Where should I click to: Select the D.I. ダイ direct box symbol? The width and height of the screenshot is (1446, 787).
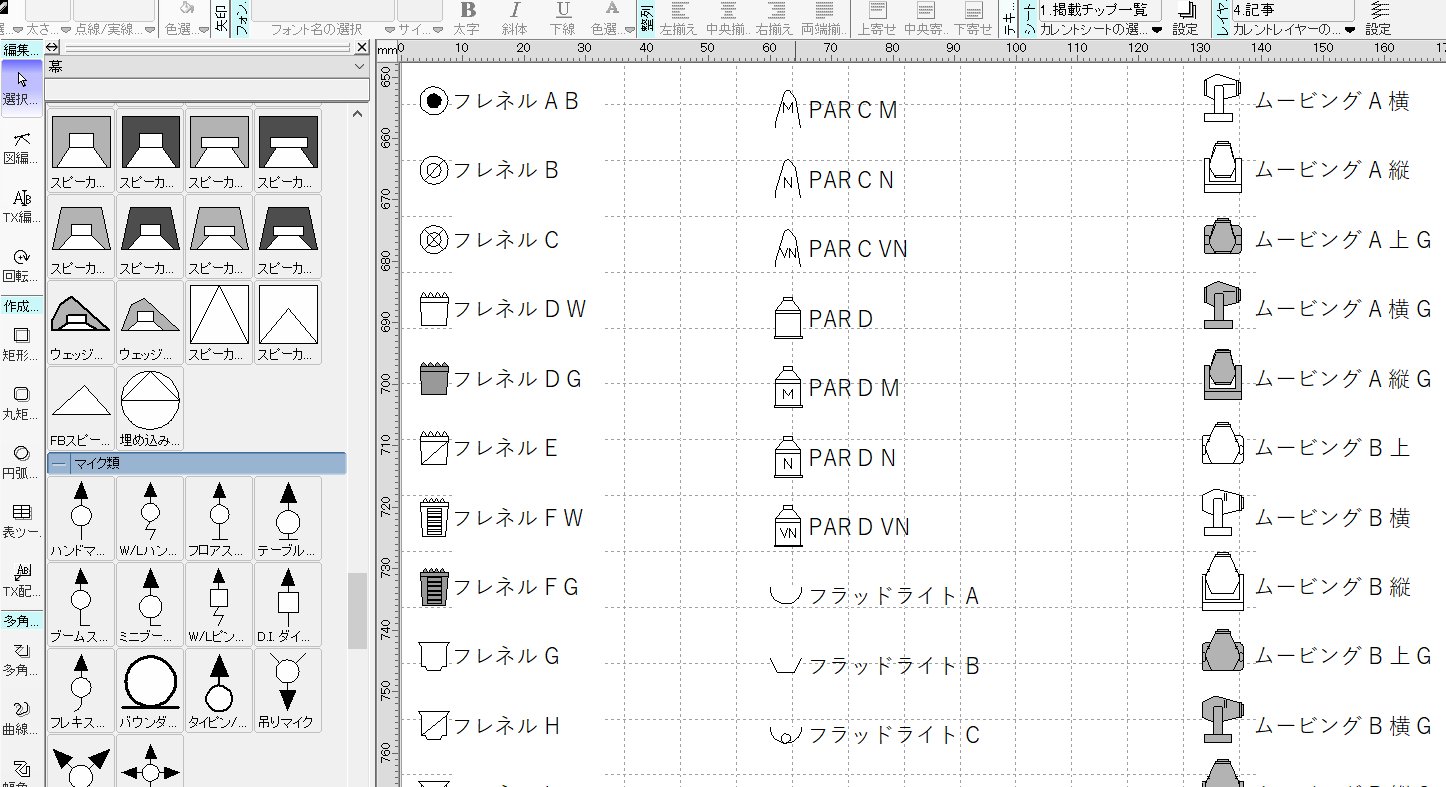pyautogui.click(x=288, y=604)
